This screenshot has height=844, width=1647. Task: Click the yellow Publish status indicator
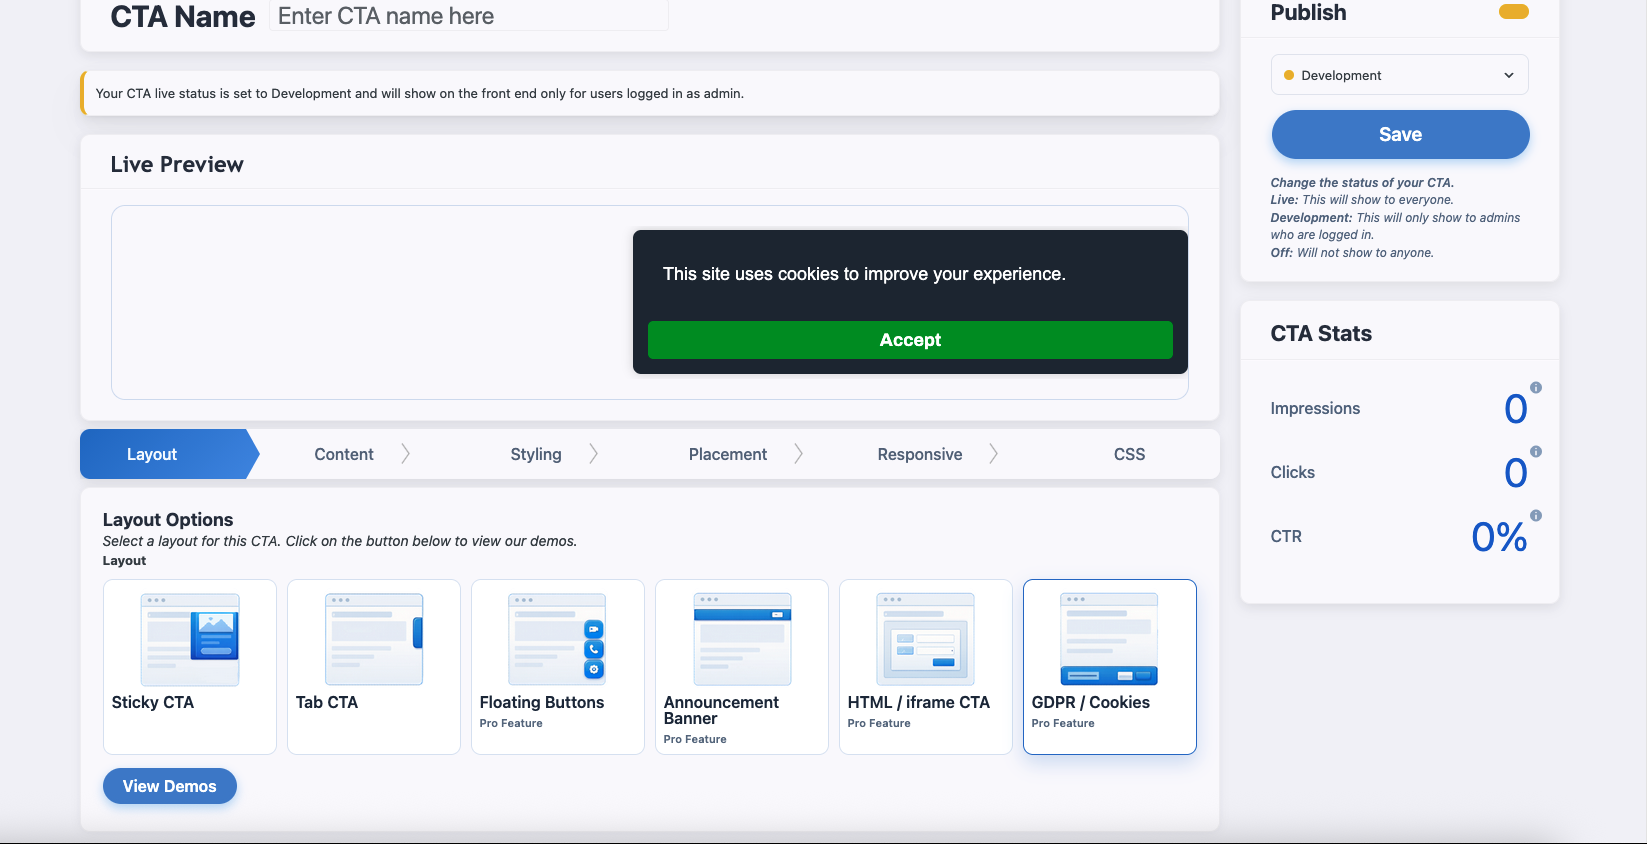(1513, 12)
